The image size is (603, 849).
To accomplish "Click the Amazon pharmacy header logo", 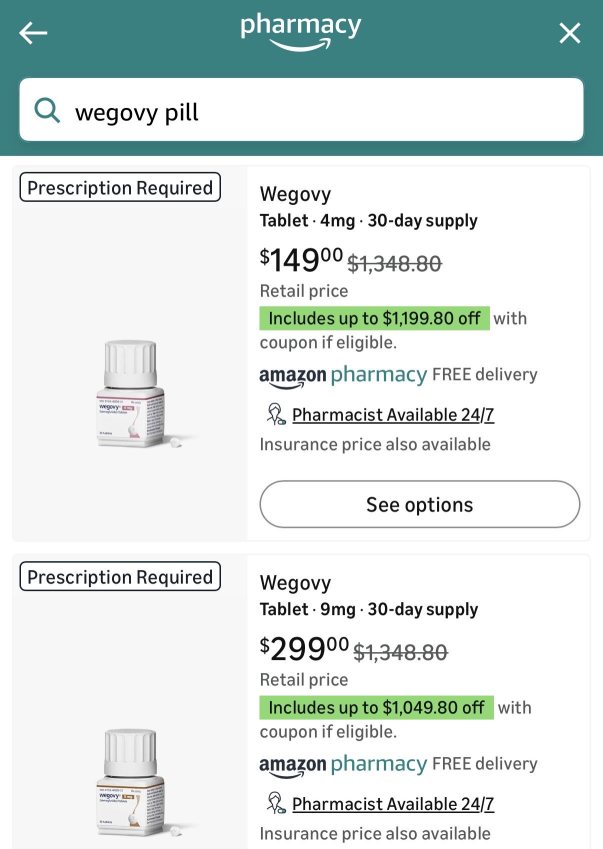I will (300, 32).
